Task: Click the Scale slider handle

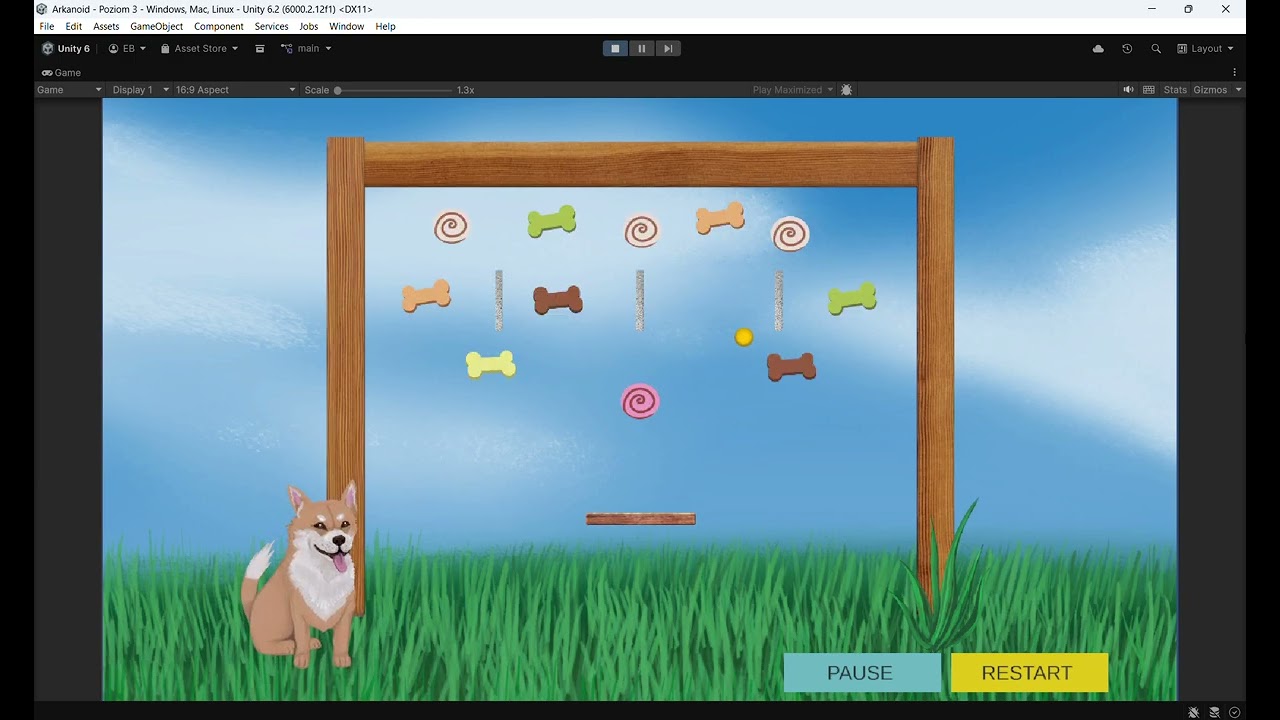Action: (x=338, y=90)
